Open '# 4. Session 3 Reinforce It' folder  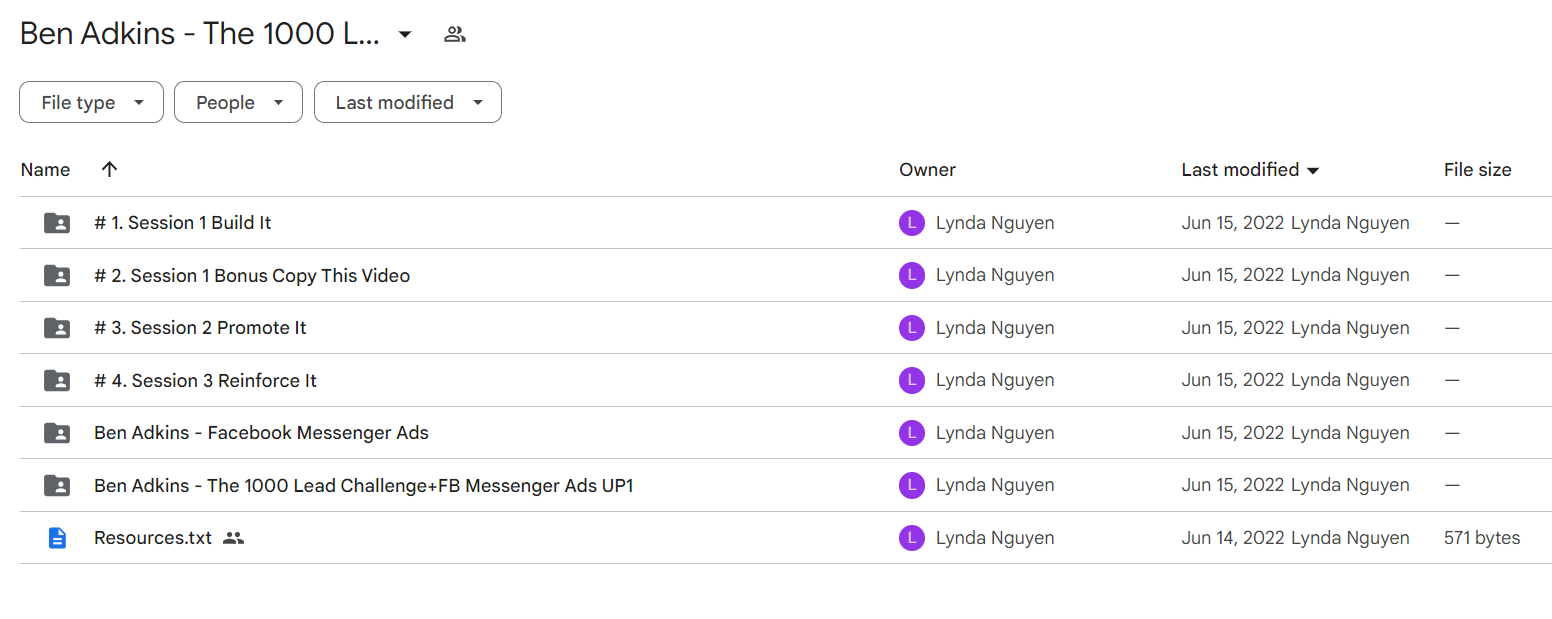[205, 380]
